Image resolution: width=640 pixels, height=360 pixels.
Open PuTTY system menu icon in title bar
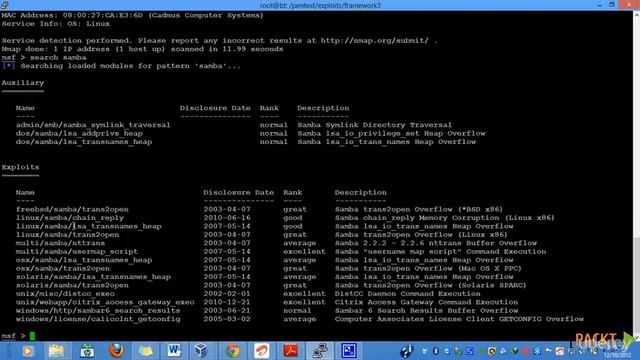(4, 5)
